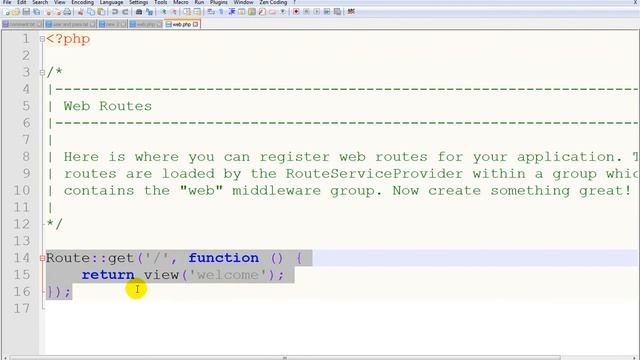Click the Open file toolbar icon
This screenshot has width=640, height=360.
[x=16, y=12]
